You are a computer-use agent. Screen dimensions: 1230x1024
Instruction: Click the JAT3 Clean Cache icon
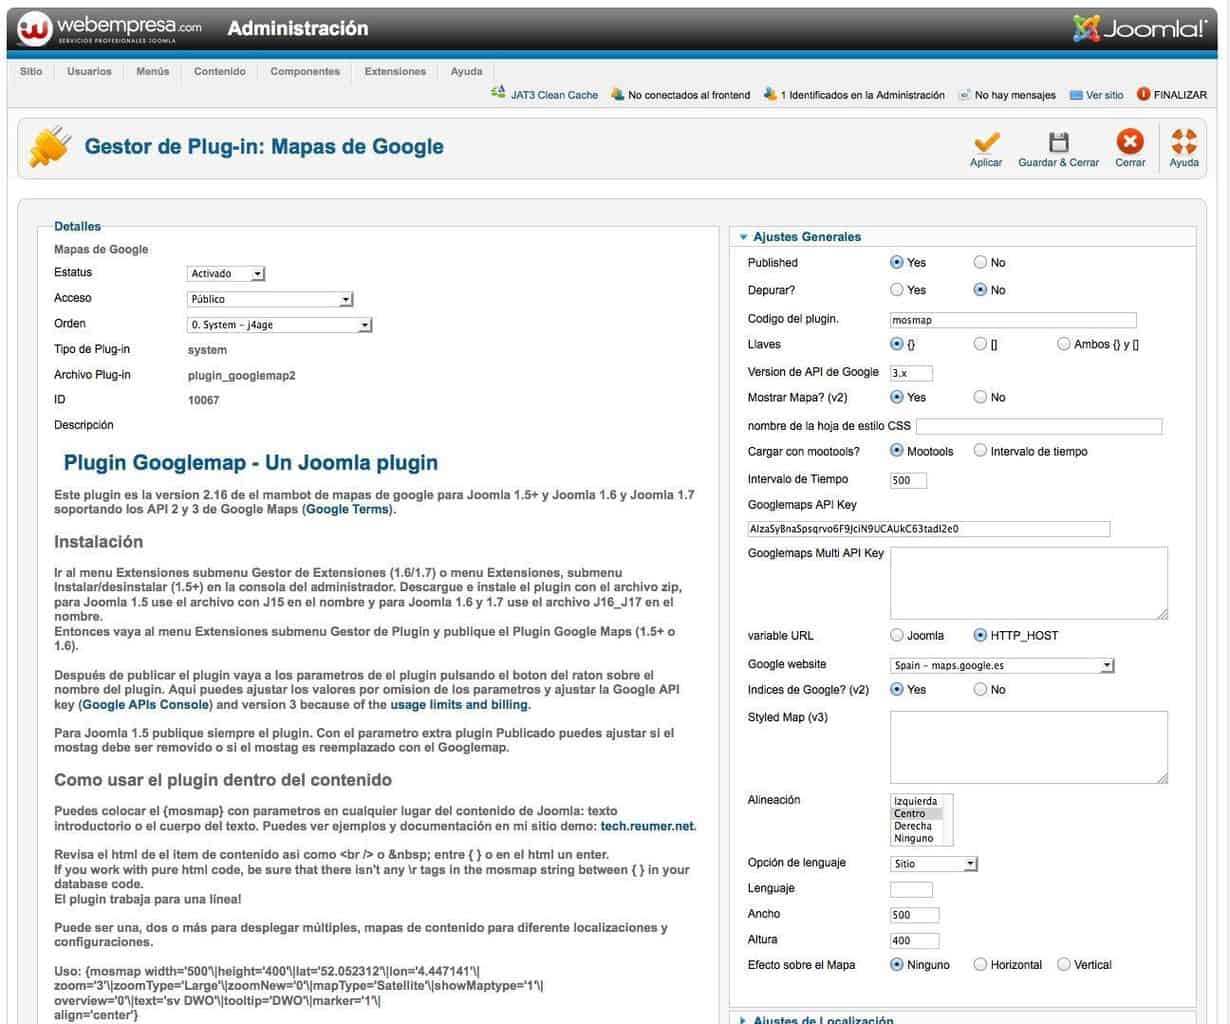[498, 93]
